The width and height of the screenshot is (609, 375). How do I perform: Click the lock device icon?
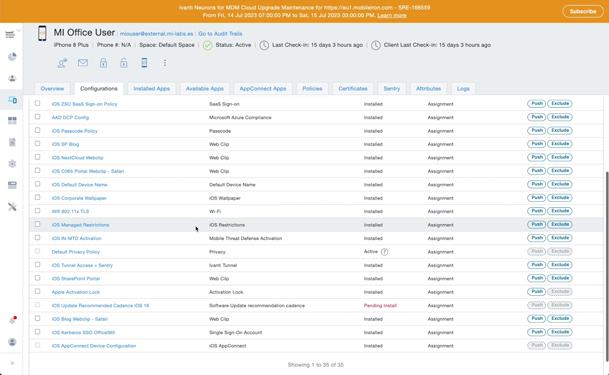103,63
